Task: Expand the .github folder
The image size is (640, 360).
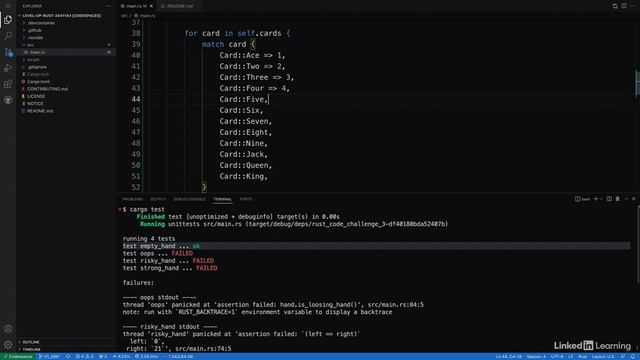Action: tap(35, 30)
